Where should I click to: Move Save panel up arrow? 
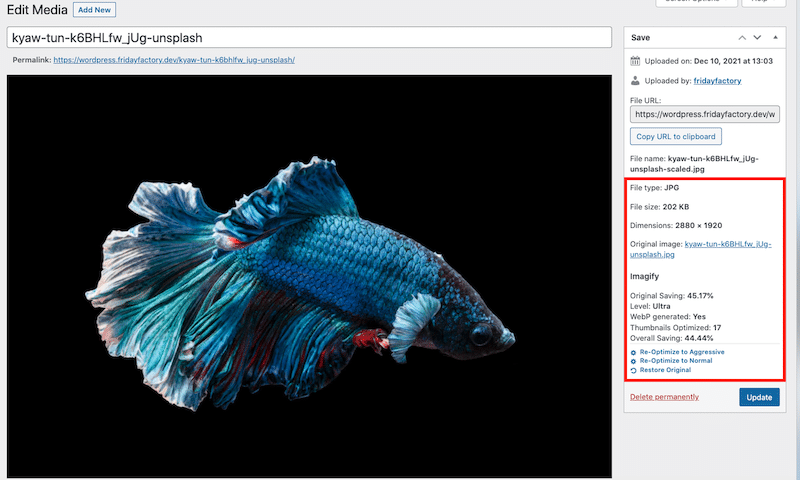[x=742, y=38]
